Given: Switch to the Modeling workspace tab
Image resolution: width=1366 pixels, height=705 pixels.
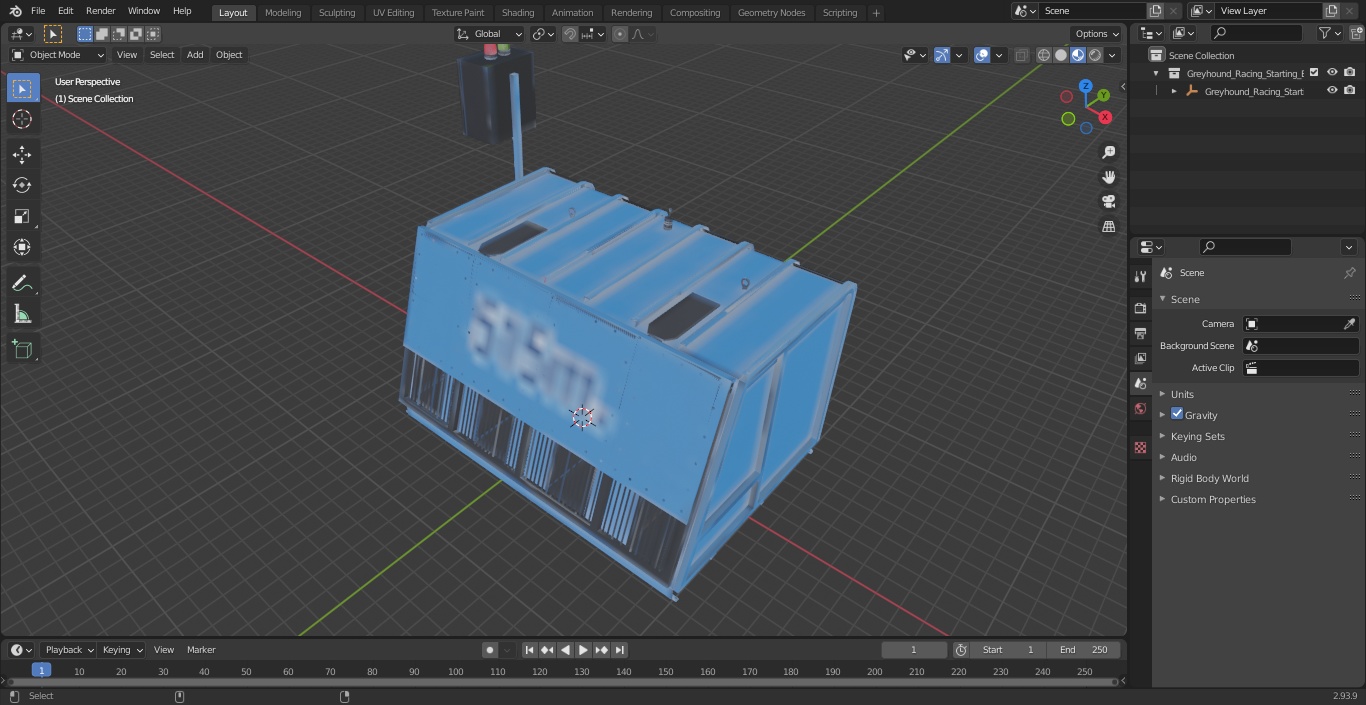Looking at the screenshot, I should (x=283, y=12).
